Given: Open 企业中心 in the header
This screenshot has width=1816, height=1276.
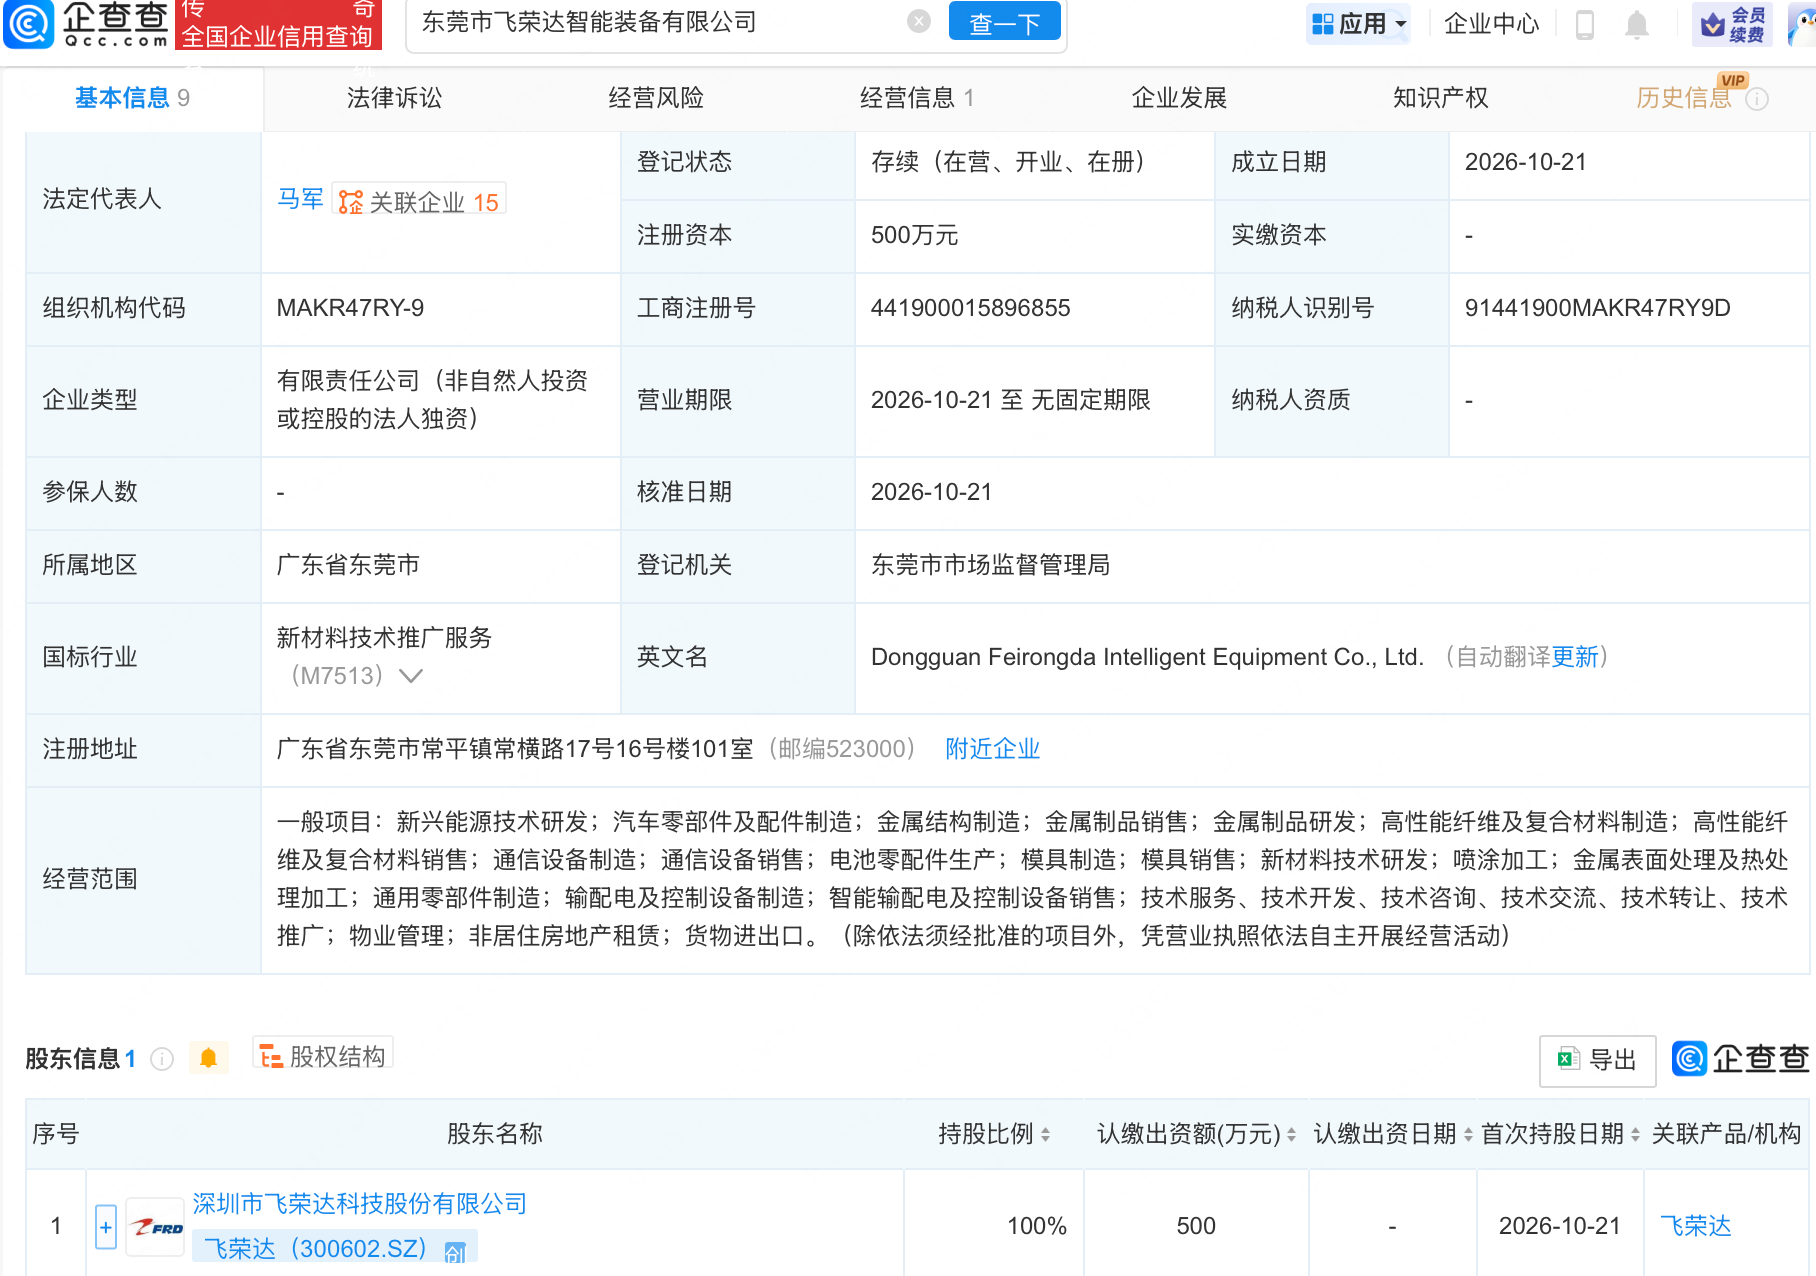Looking at the screenshot, I should click(x=1491, y=24).
